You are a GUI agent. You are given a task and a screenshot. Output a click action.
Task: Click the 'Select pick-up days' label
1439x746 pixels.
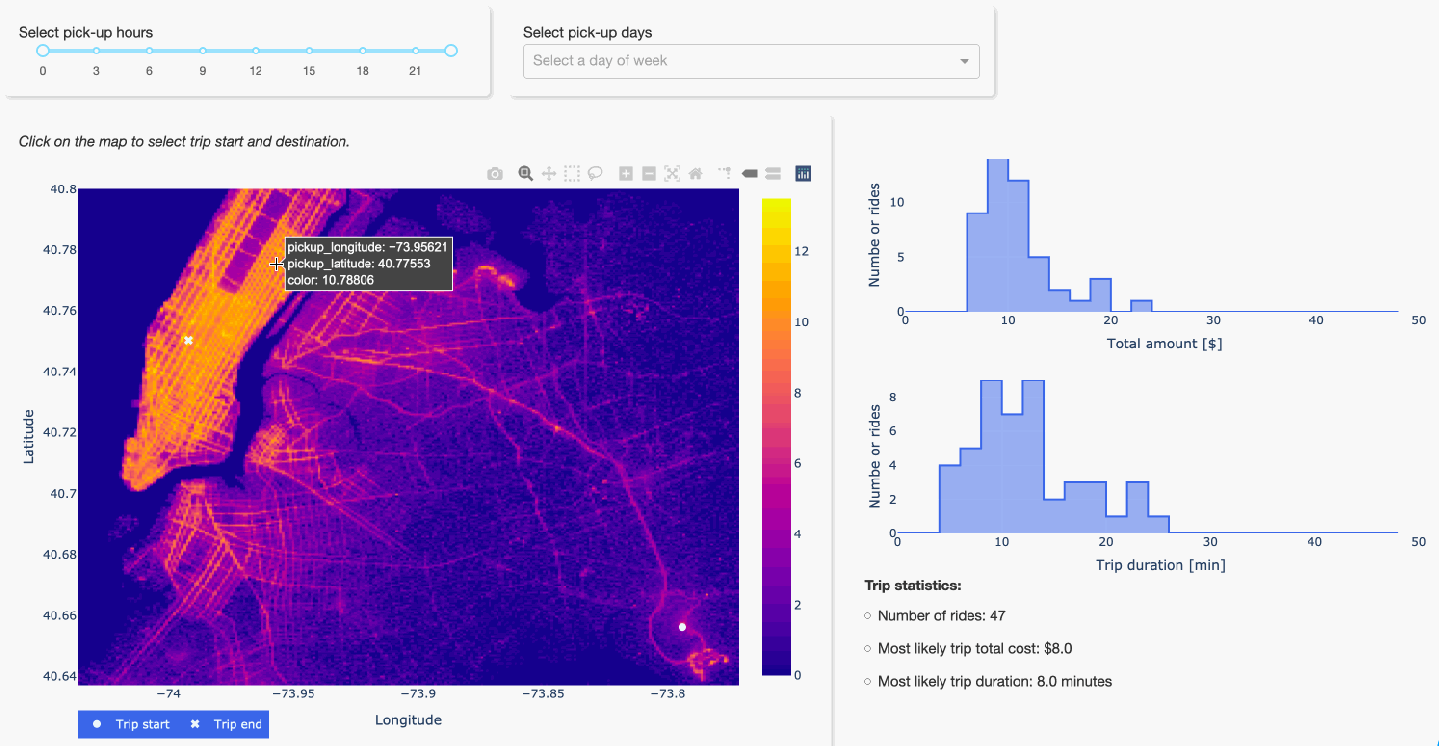[x=587, y=33]
